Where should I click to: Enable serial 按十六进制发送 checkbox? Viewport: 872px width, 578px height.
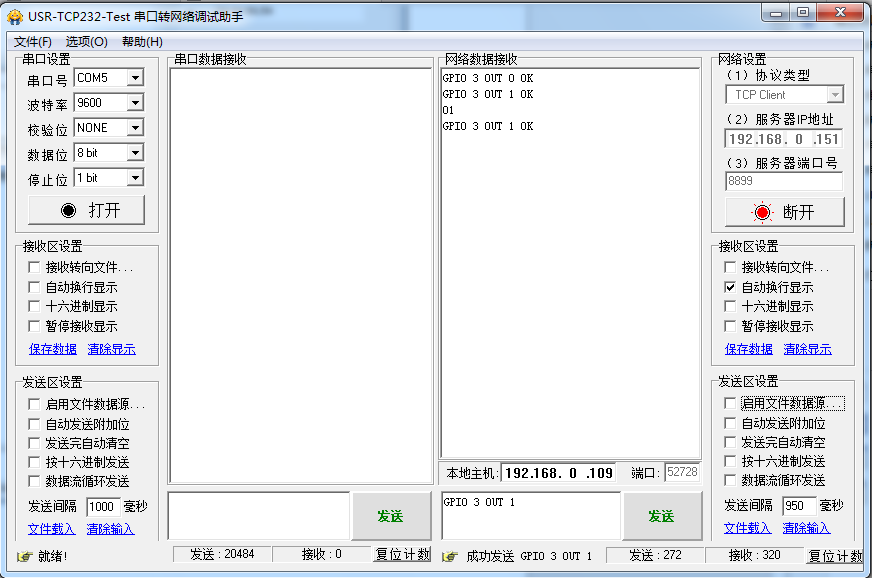coord(35,462)
